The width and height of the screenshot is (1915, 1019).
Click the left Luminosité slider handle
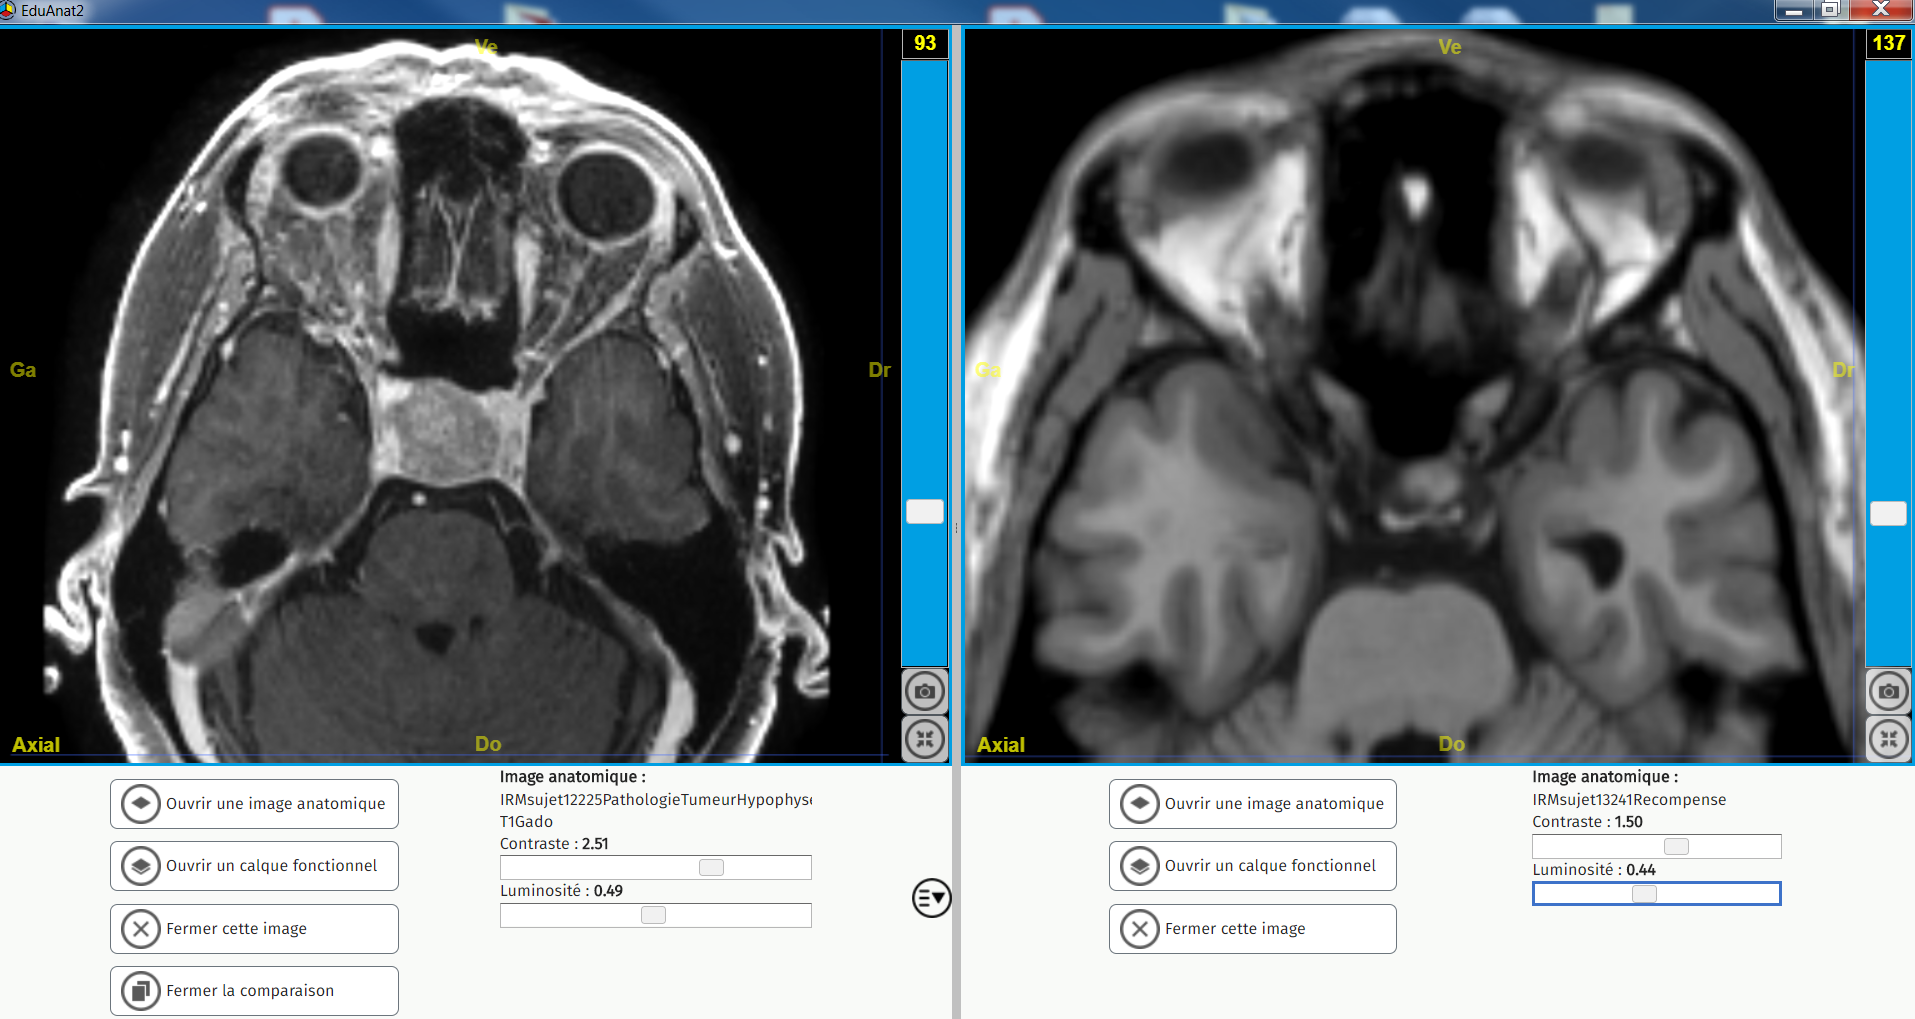click(654, 914)
